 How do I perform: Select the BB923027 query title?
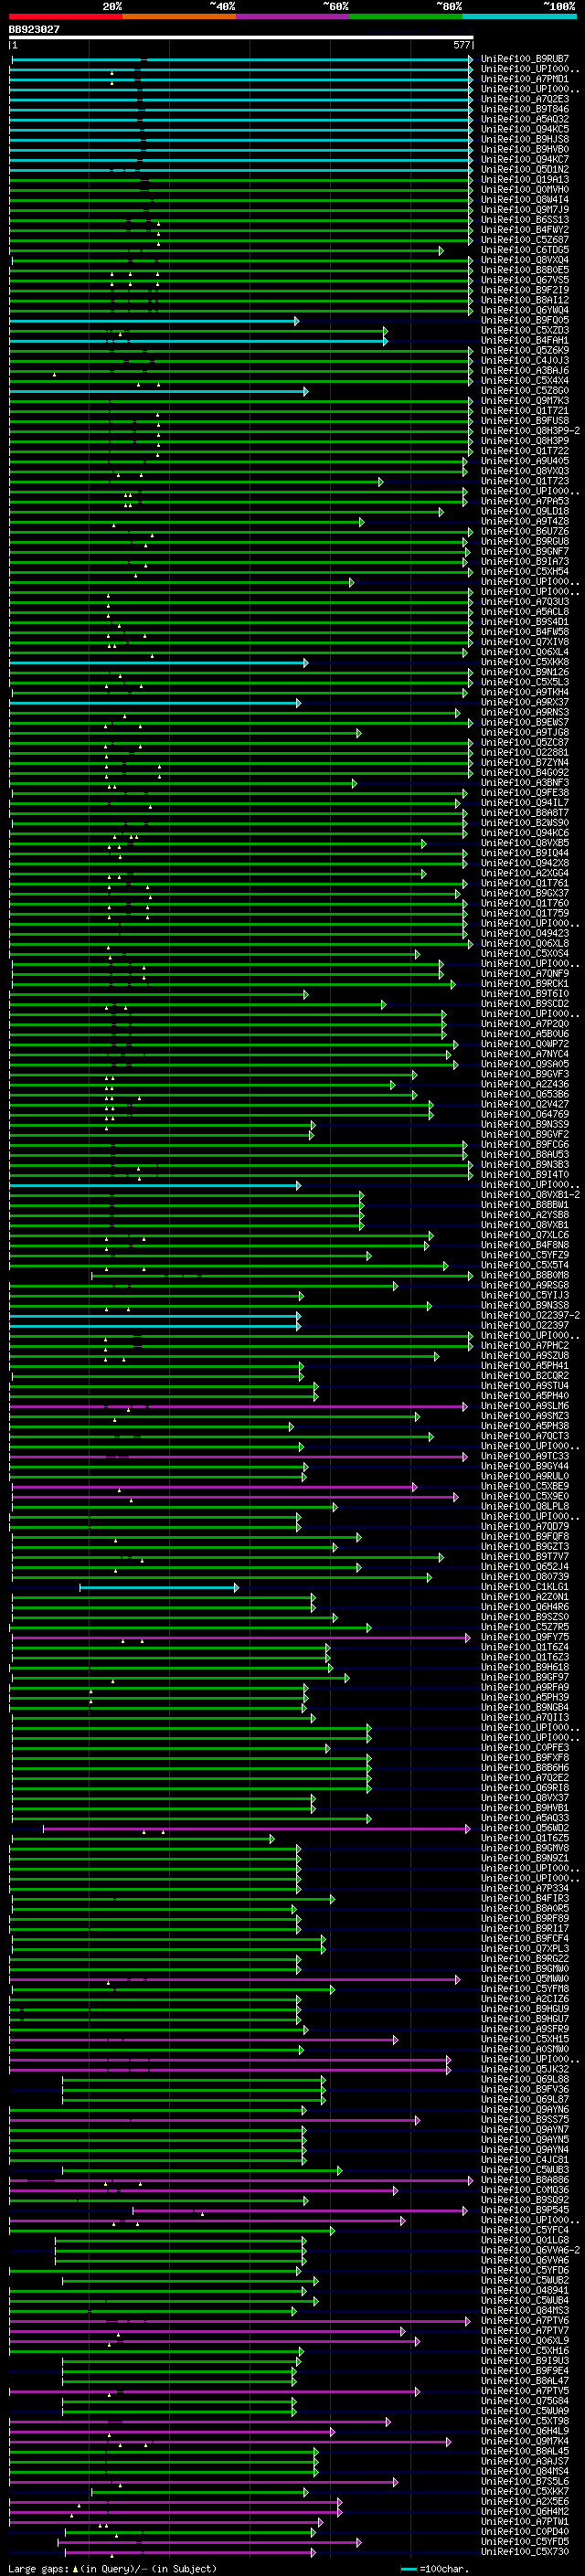(34, 30)
